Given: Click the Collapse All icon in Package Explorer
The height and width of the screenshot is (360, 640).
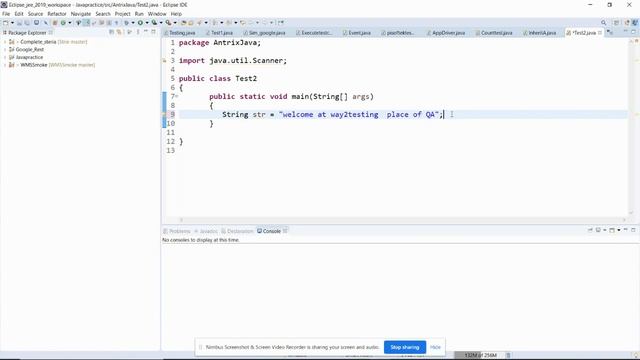Looking at the screenshot, I should click(111, 32).
